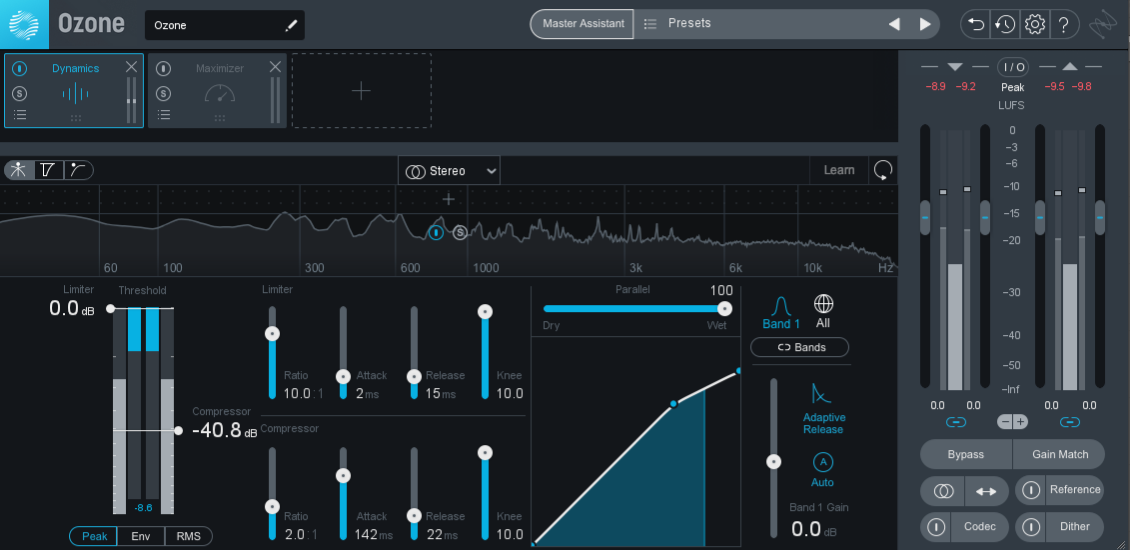Click the stereo/mono overlapping circles icon
This screenshot has height=550, width=1130.
(943, 491)
